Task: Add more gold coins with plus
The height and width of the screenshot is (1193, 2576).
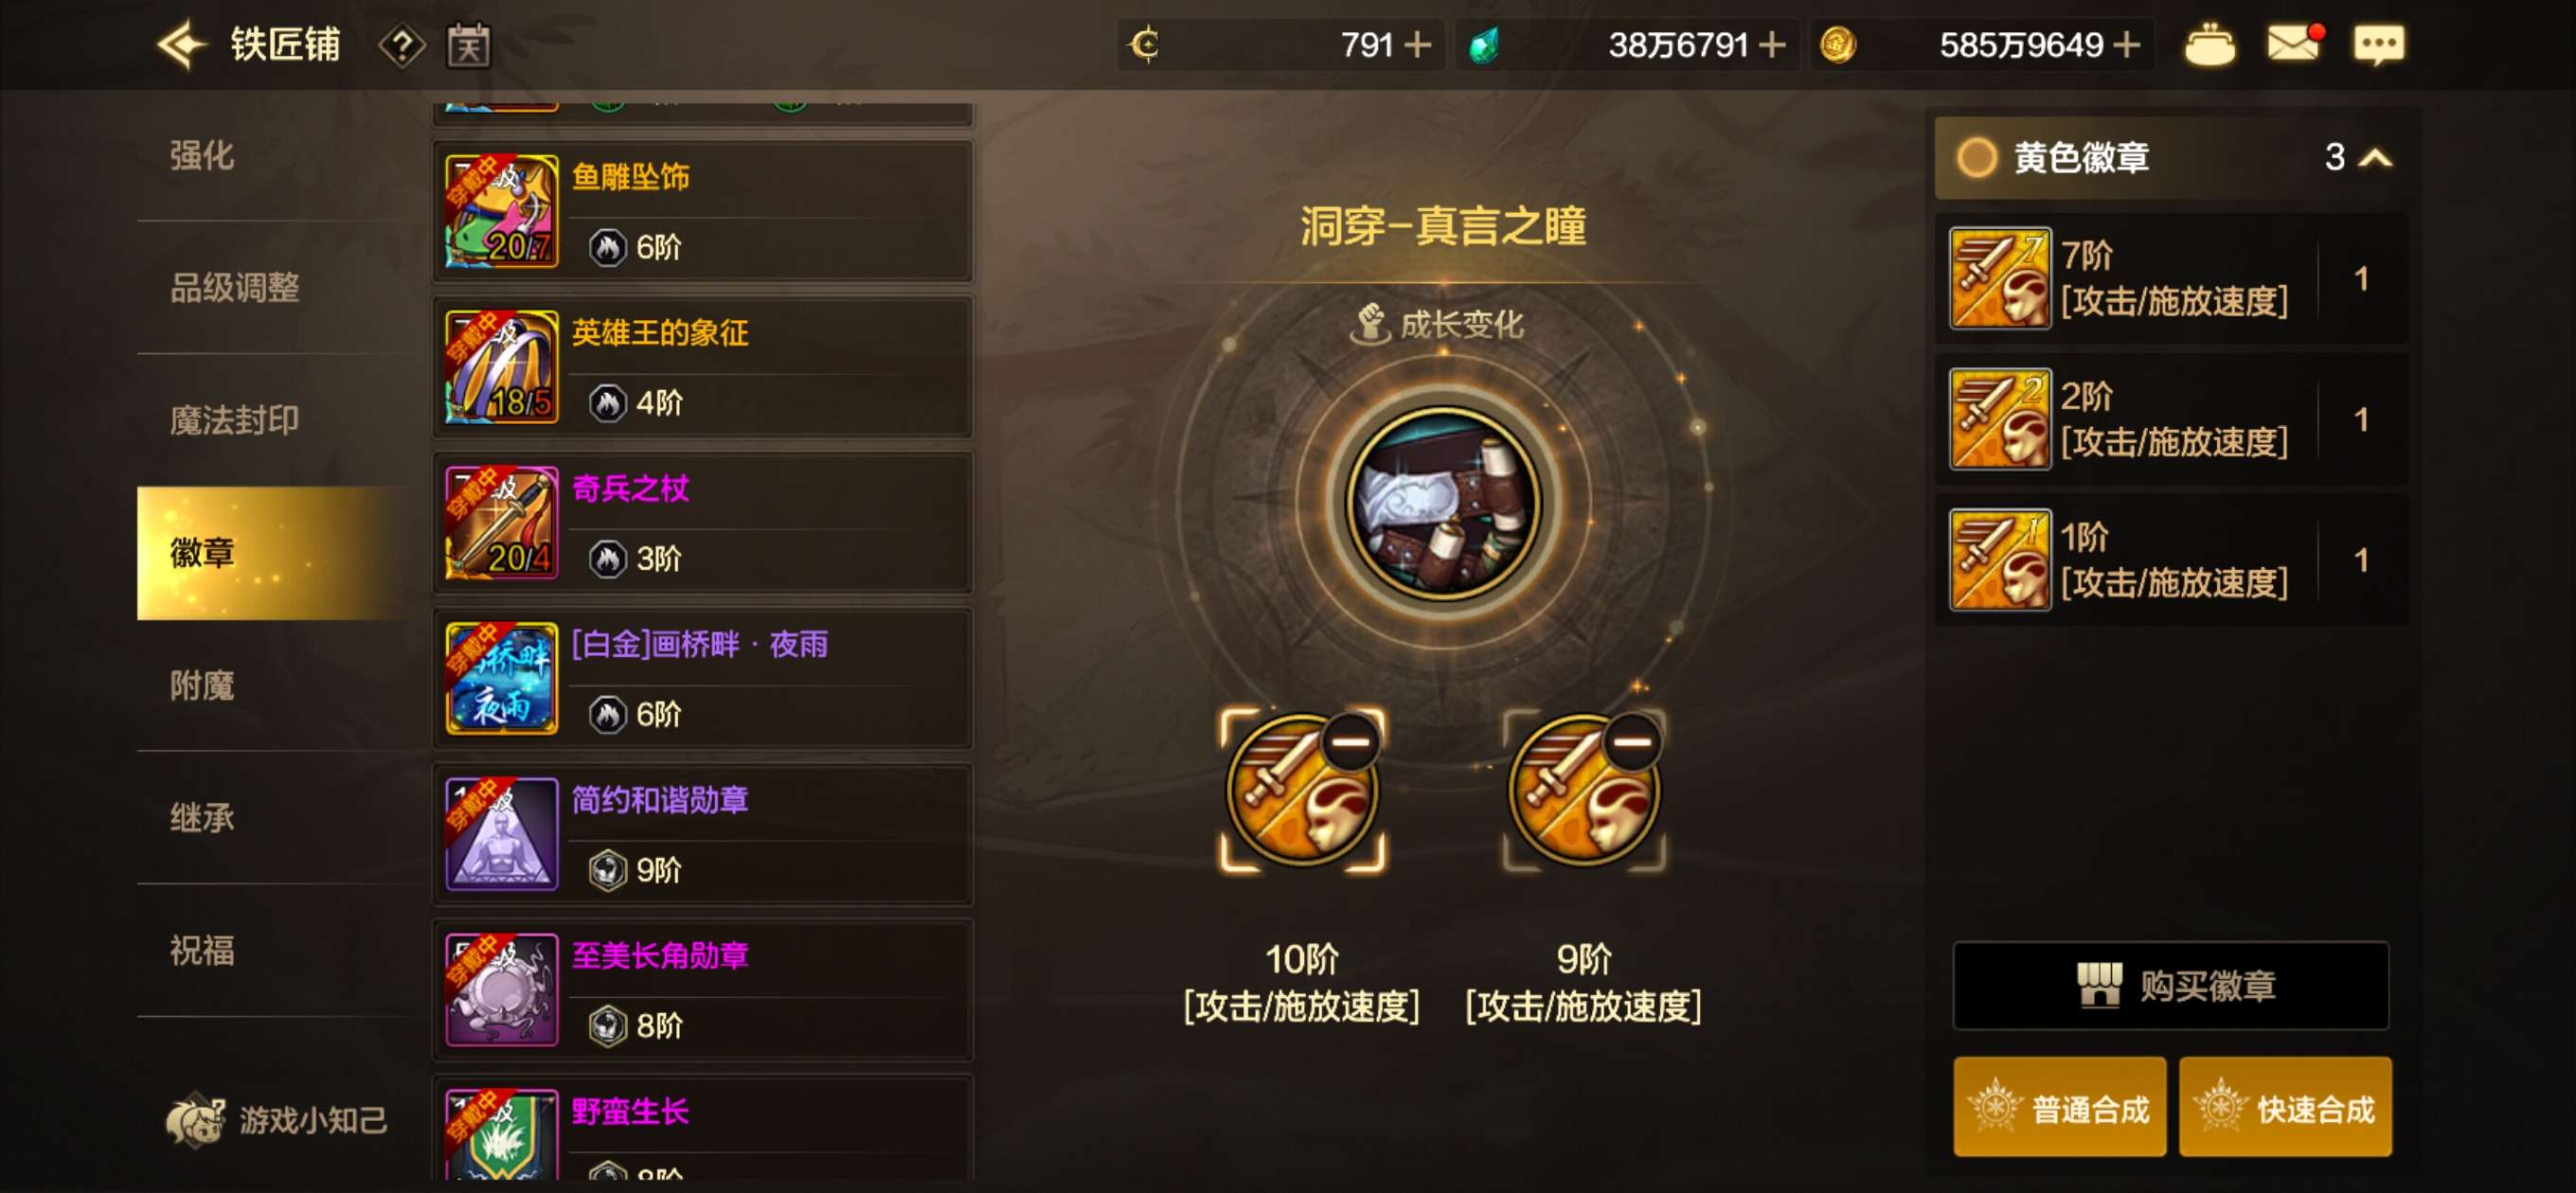Action: point(2127,45)
